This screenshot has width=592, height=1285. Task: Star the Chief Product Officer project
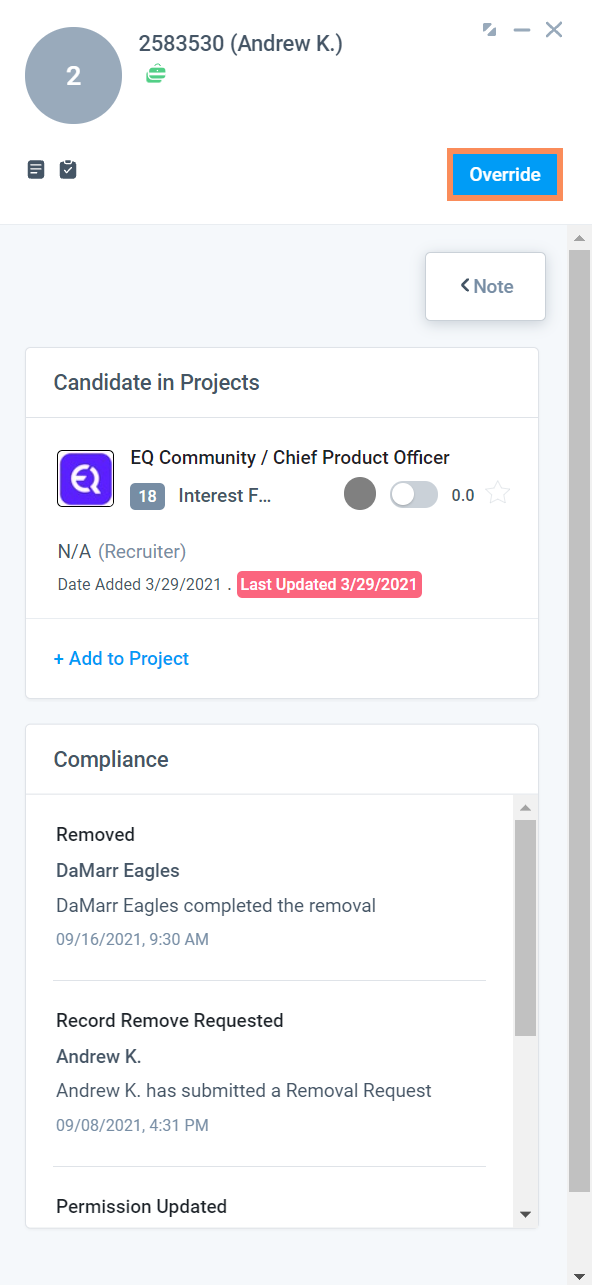[498, 494]
